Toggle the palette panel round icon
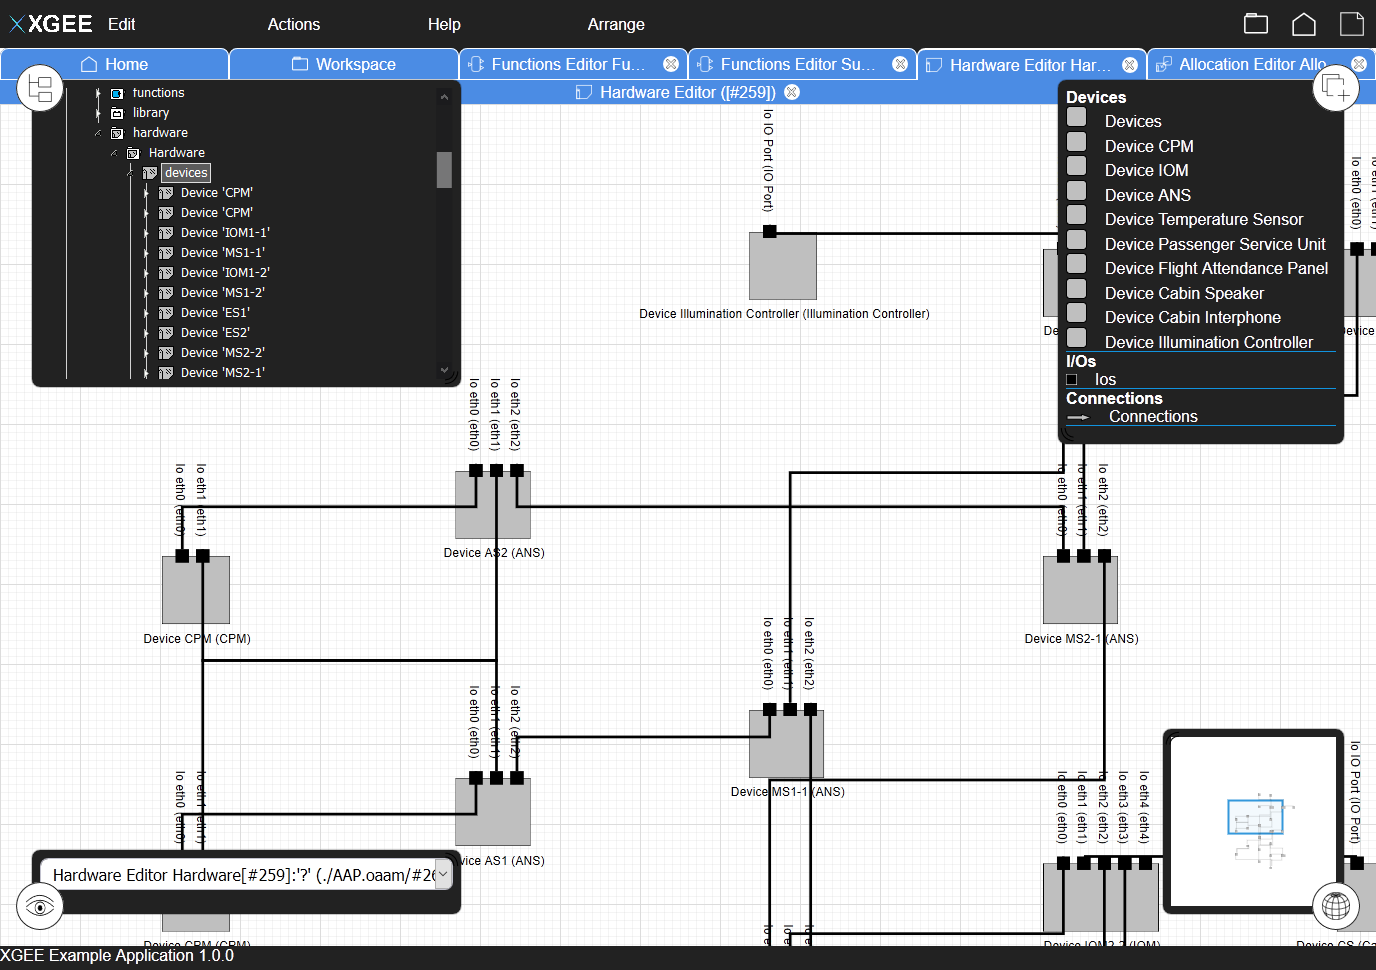 (x=1335, y=88)
